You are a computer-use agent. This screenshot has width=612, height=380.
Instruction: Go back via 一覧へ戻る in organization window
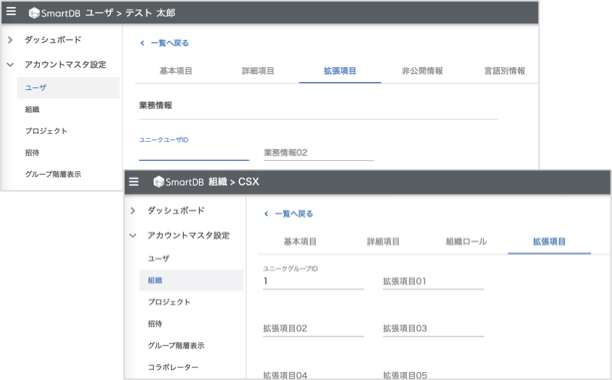click(x=288, y=214)
